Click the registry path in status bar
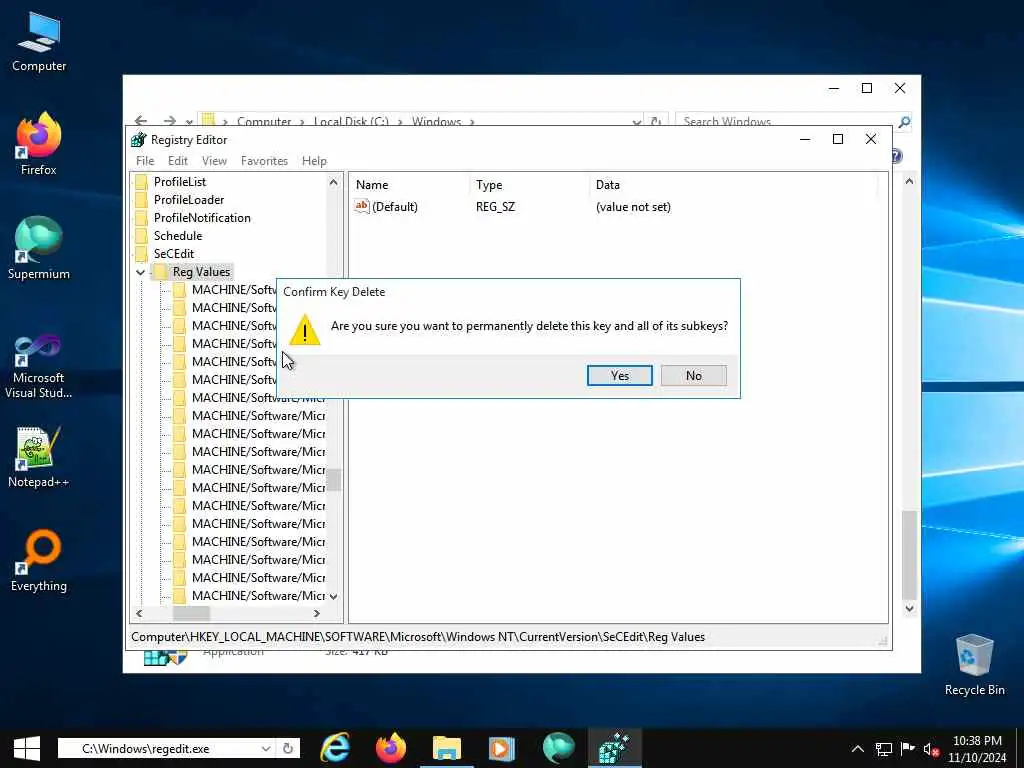The width and height of the screenshot is (1024, 768). click(418, 637)
